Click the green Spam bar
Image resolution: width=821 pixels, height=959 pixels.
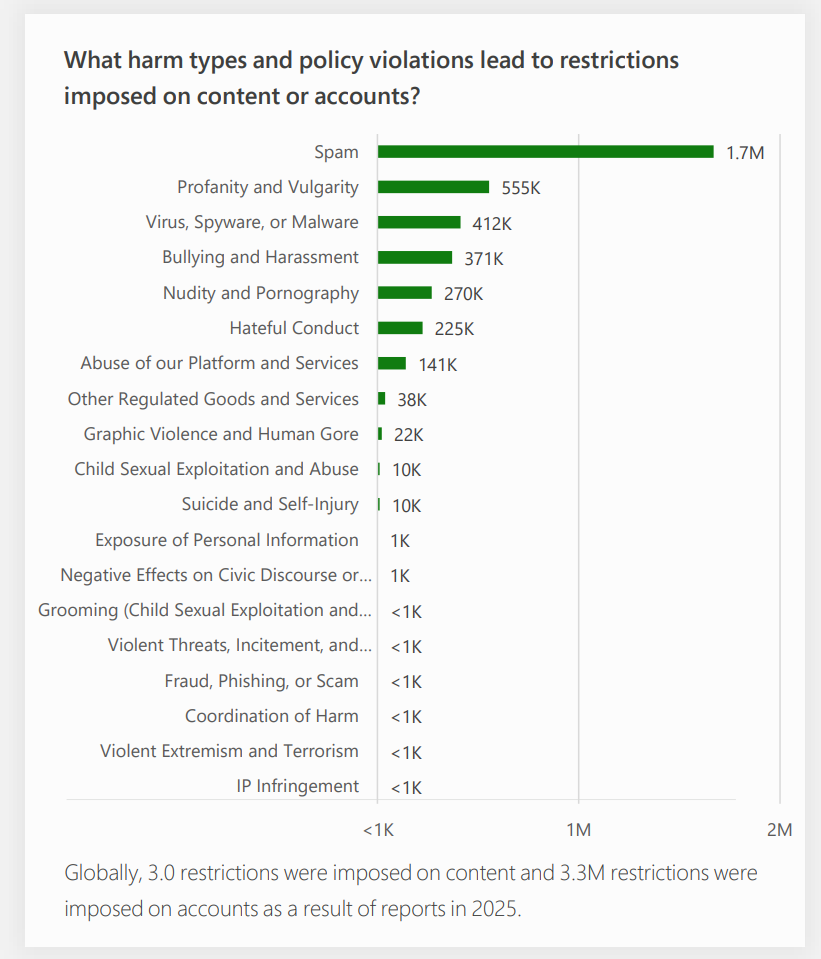pyautogui.click(x=545, y=152)
